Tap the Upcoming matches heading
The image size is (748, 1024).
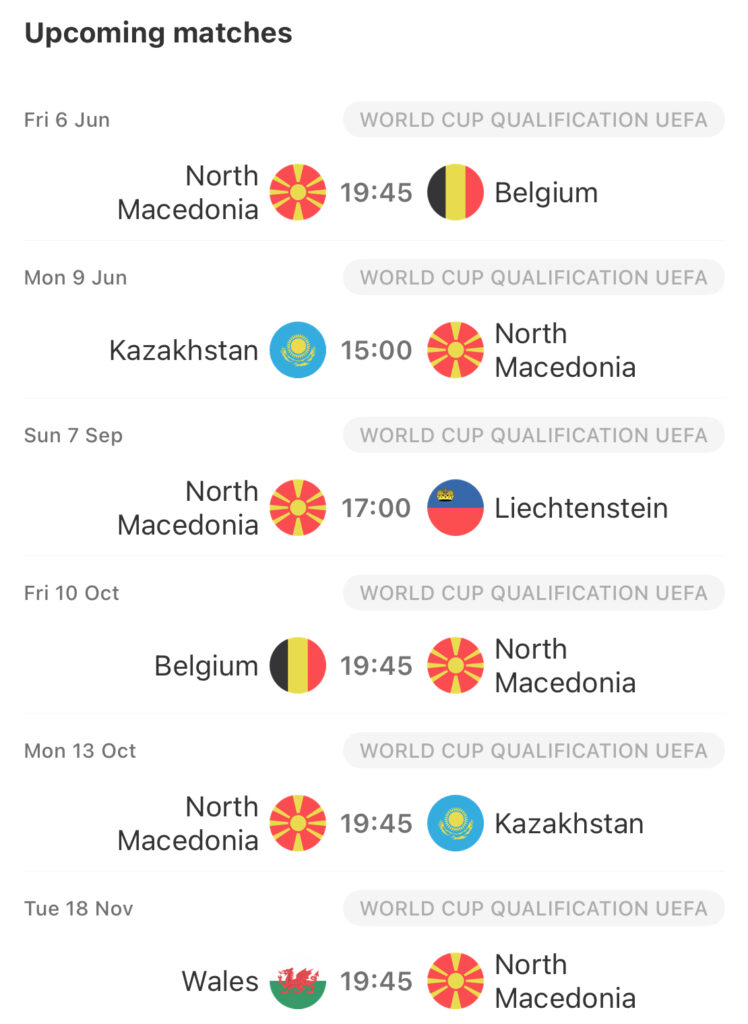tap(158, 33)
